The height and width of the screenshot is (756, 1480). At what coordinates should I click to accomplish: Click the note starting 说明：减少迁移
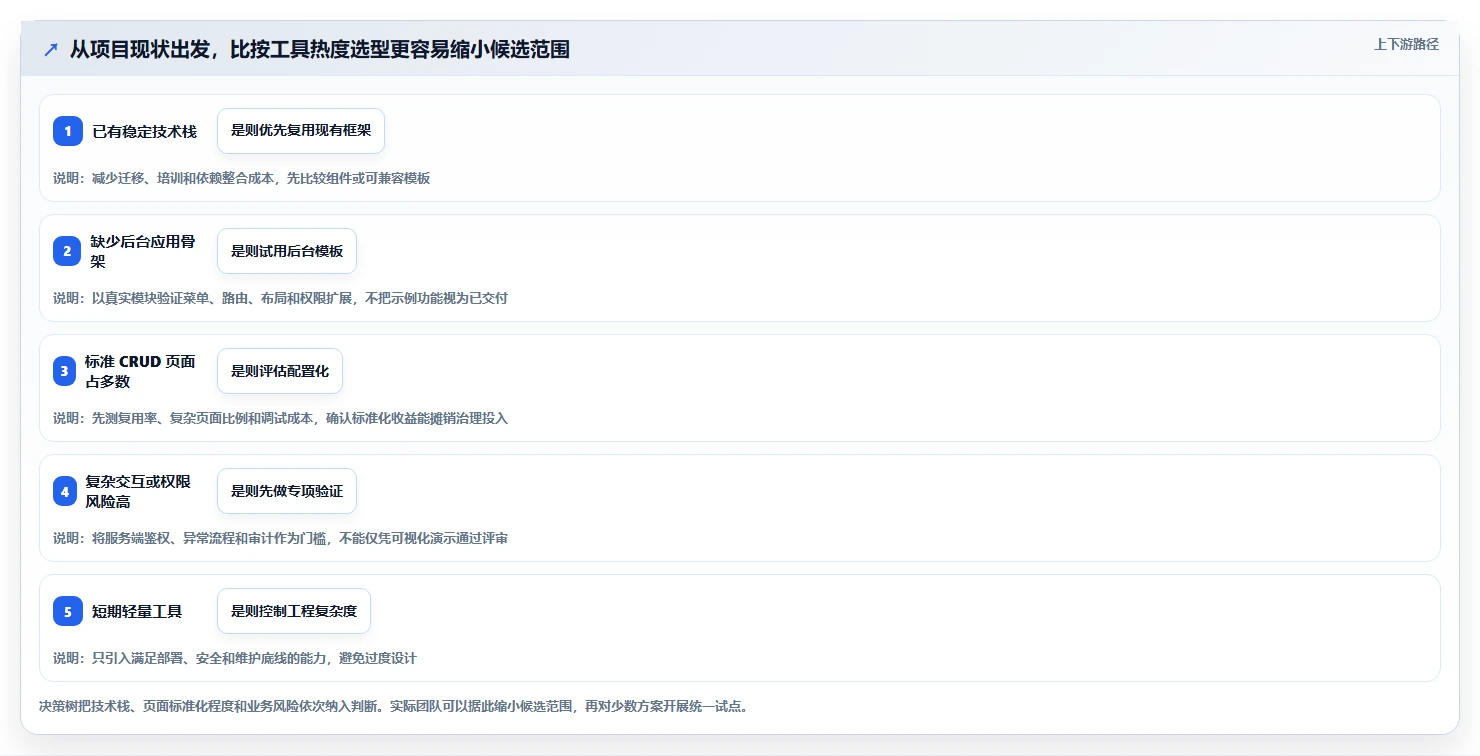(x=241, y=178)
